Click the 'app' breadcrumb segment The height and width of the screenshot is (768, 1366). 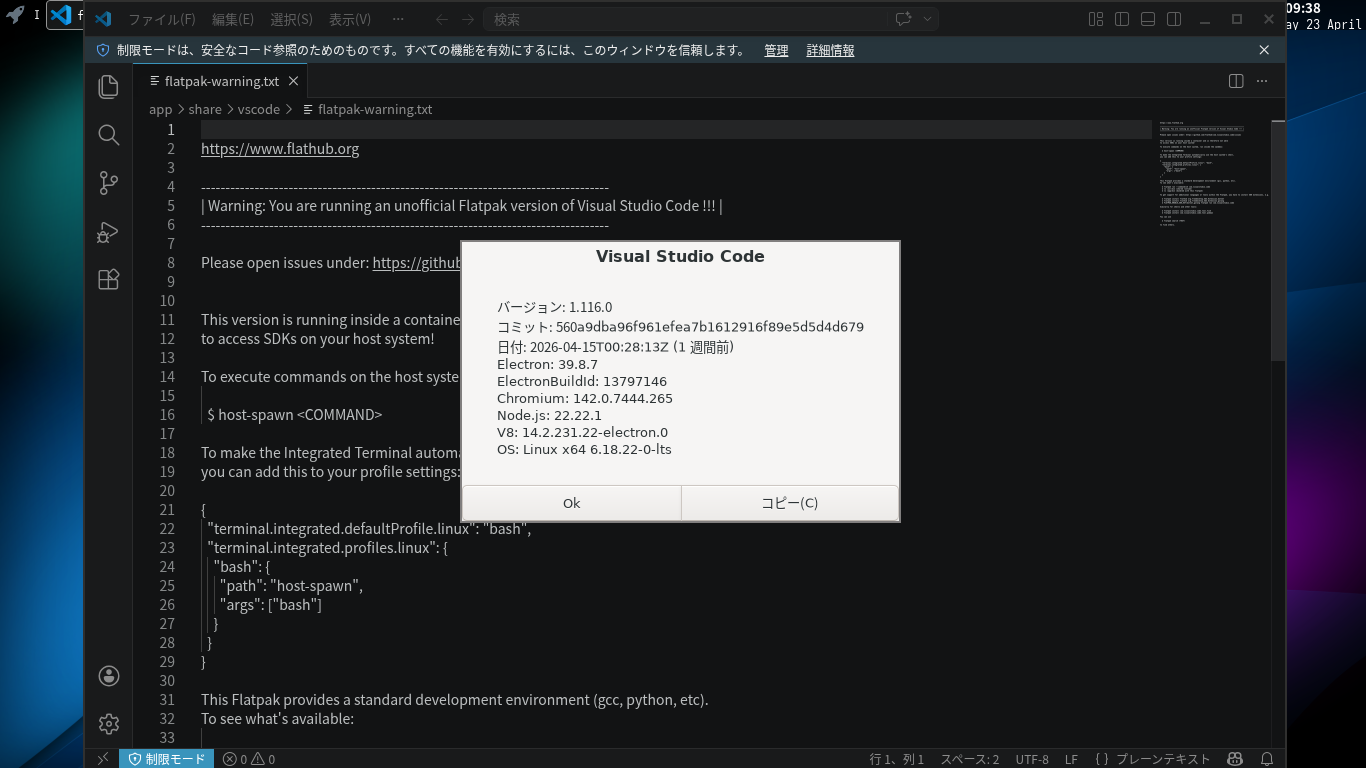click(x=161, y=109)
